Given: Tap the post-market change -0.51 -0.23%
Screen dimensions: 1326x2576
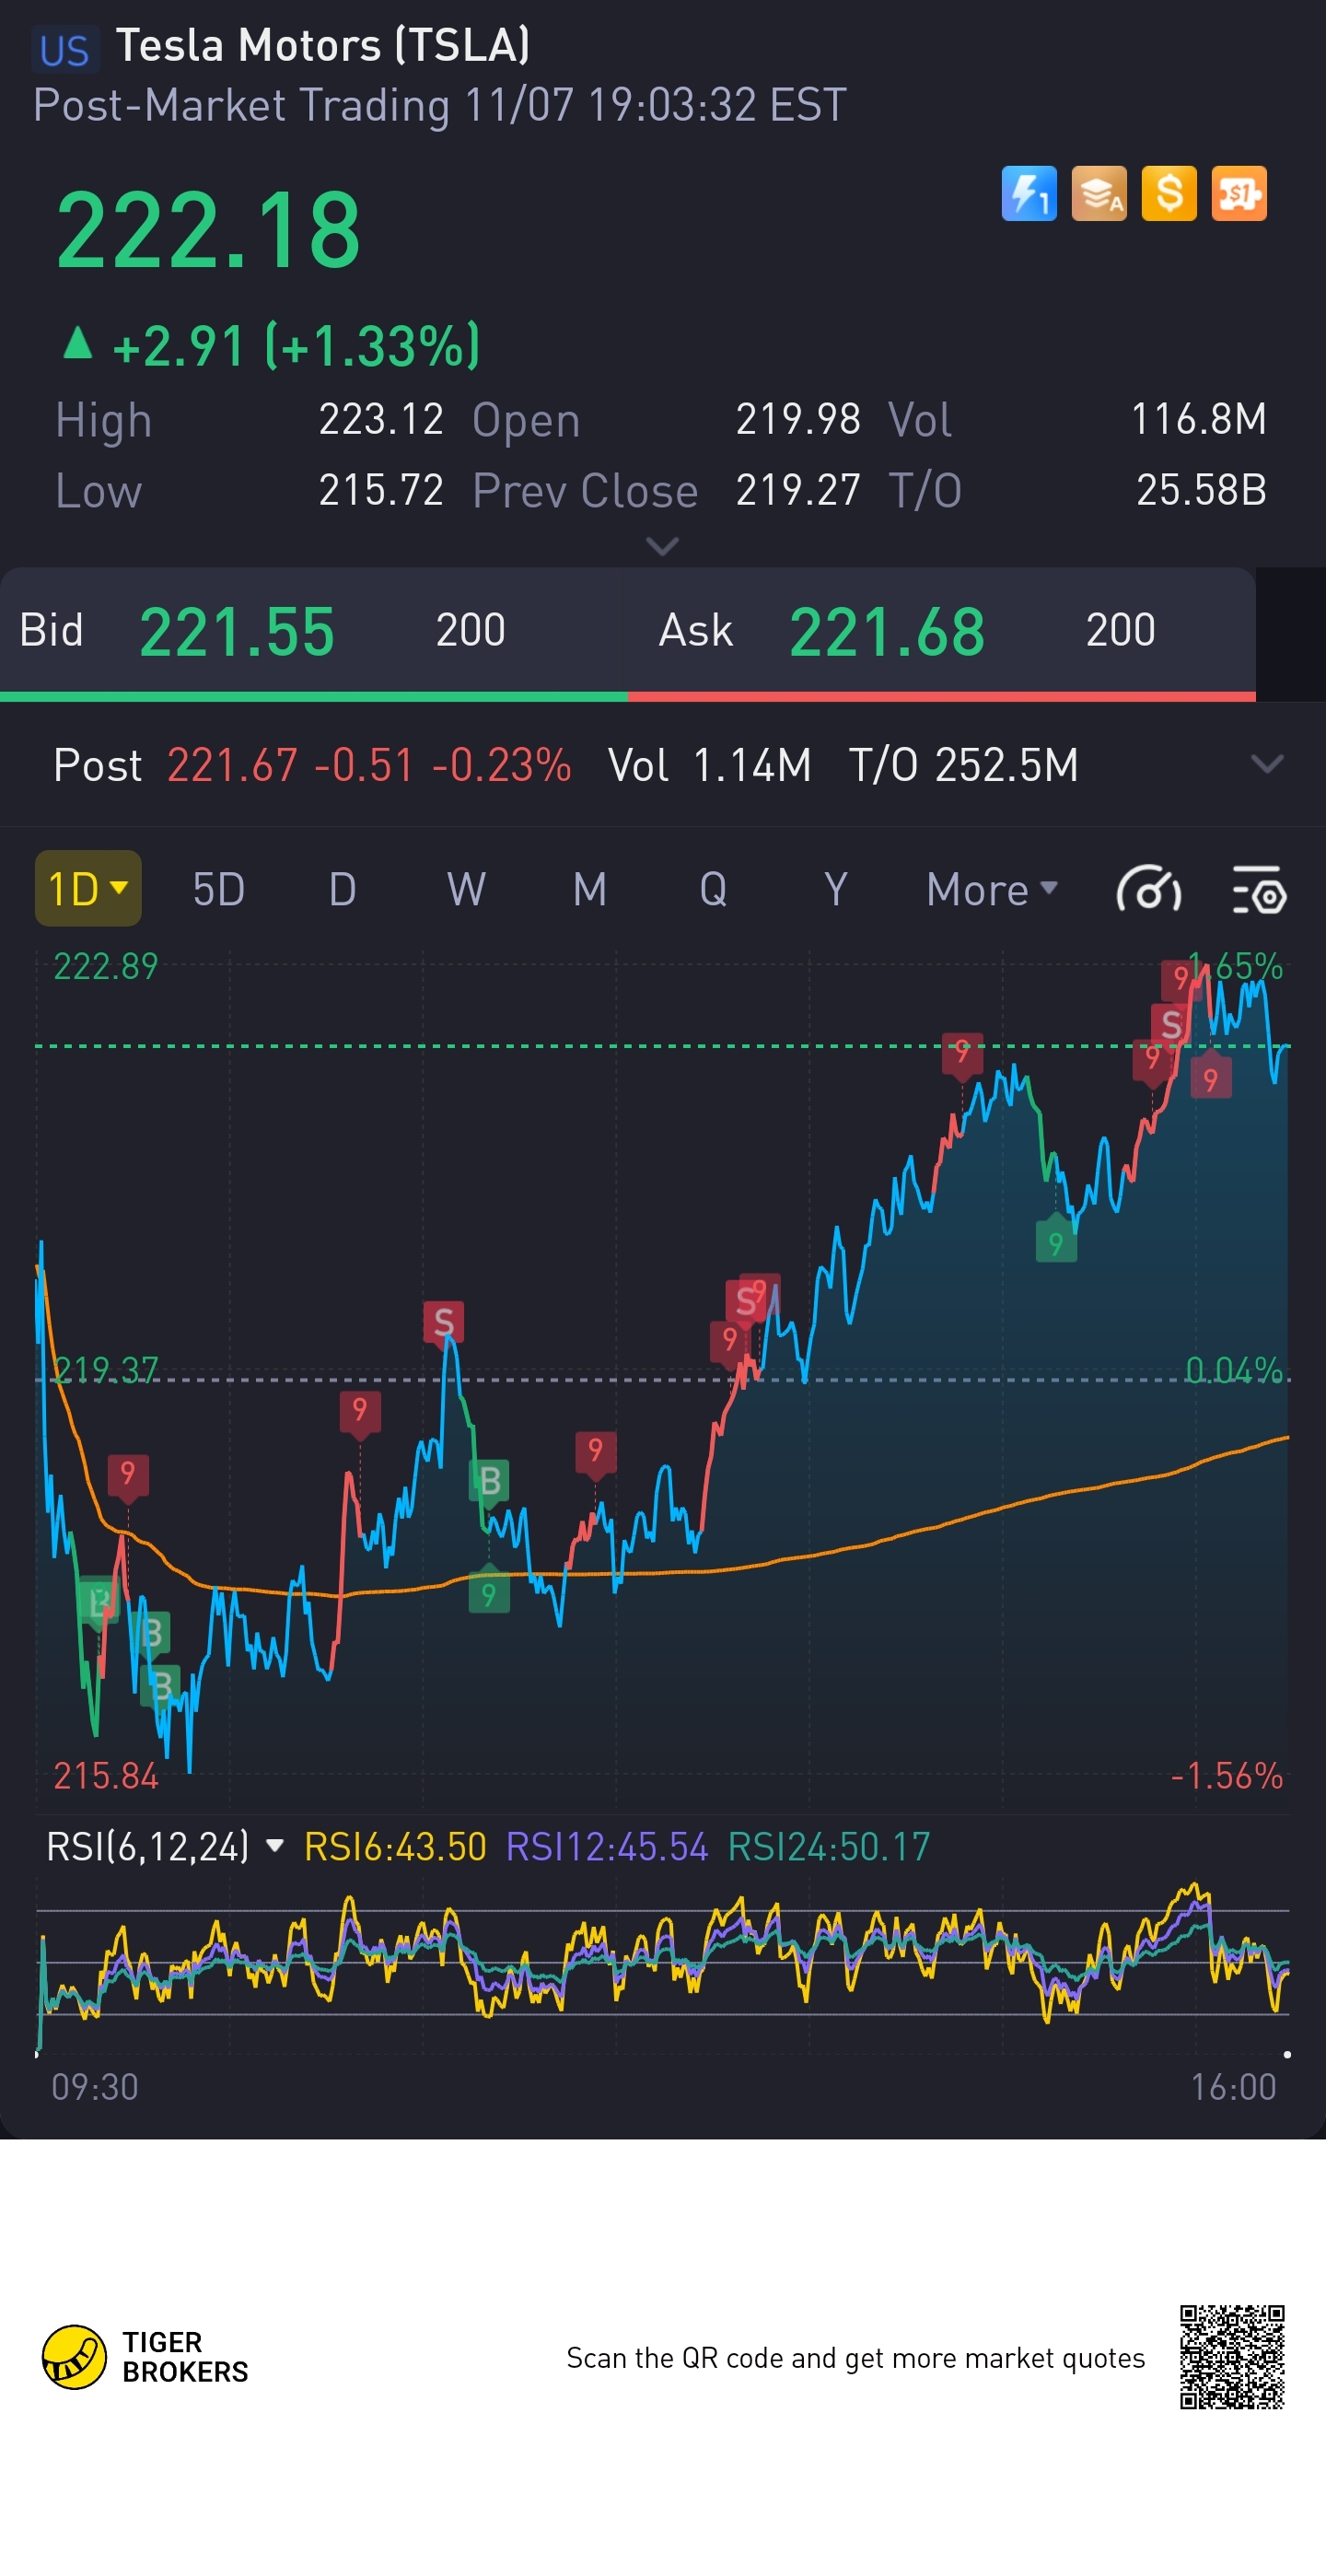Looking at the screenshot, I should coord(442,765).
